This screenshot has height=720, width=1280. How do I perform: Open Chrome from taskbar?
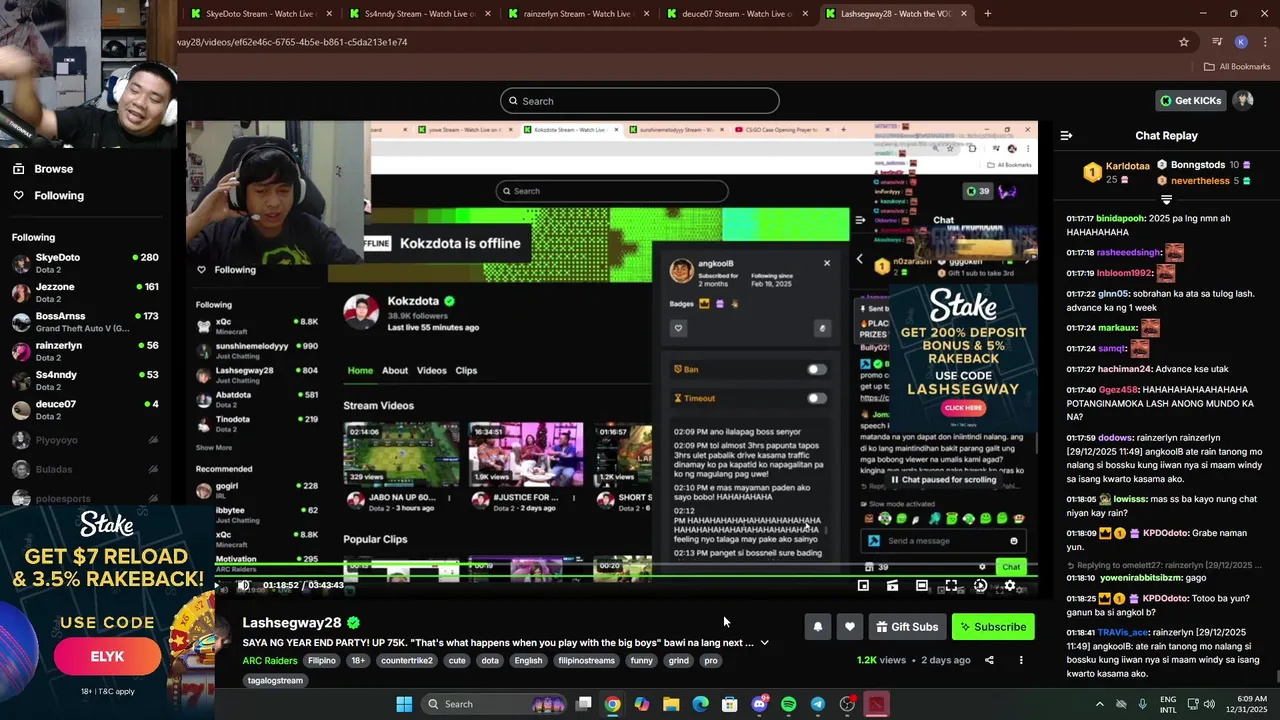click(x=612, y=704)
